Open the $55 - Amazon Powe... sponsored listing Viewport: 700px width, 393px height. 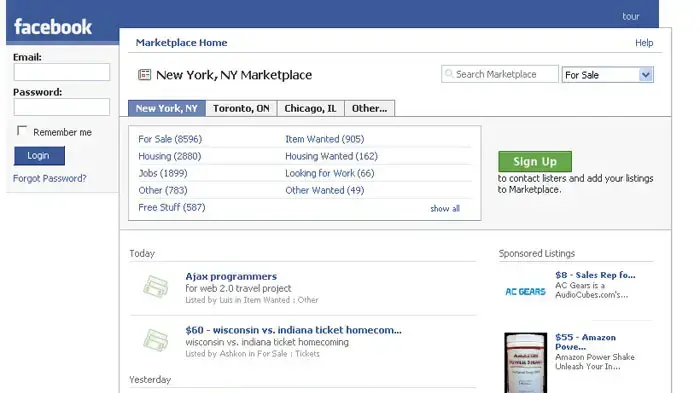pyautogui.click(x=585, y=342)
